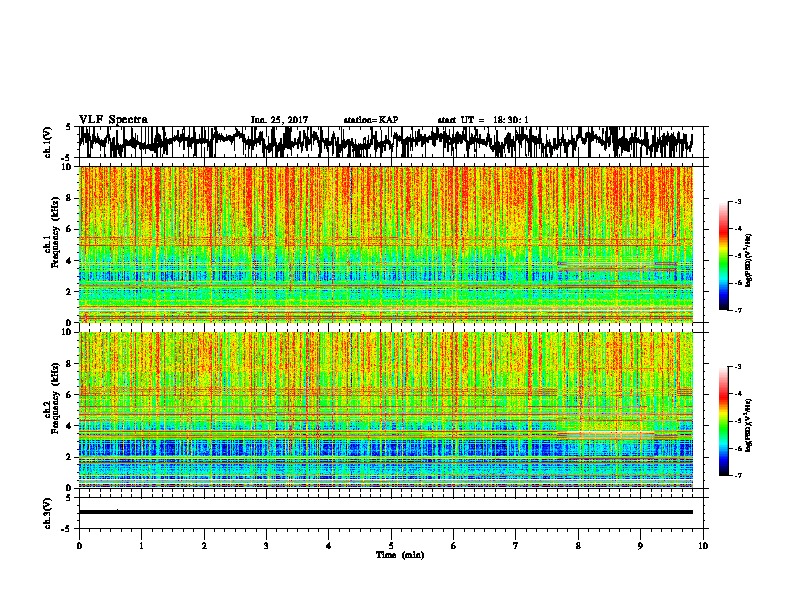Click time axis tick label "3"
The image size is (792, 612).
coord(266,546)
